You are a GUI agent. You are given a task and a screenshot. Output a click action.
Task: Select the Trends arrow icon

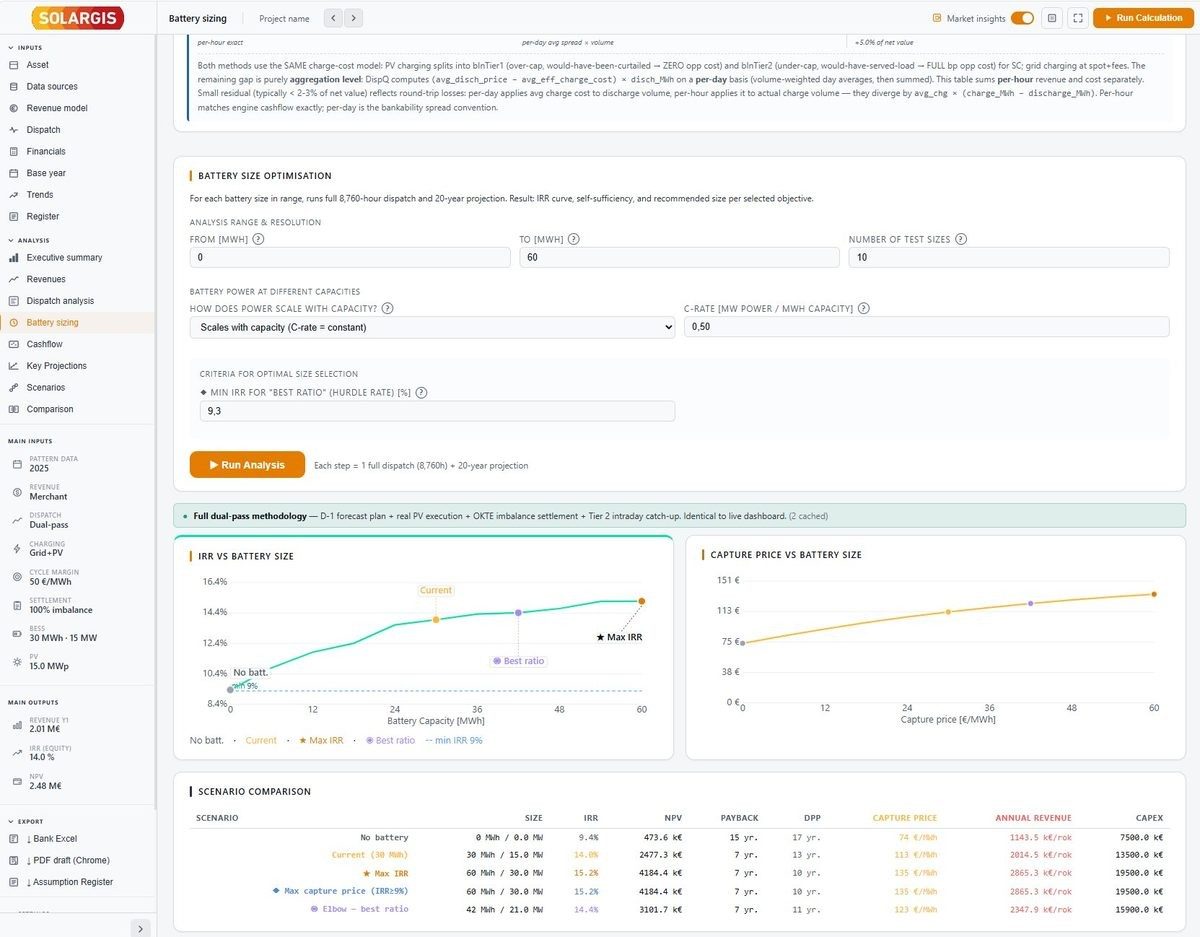coord(14,195)
